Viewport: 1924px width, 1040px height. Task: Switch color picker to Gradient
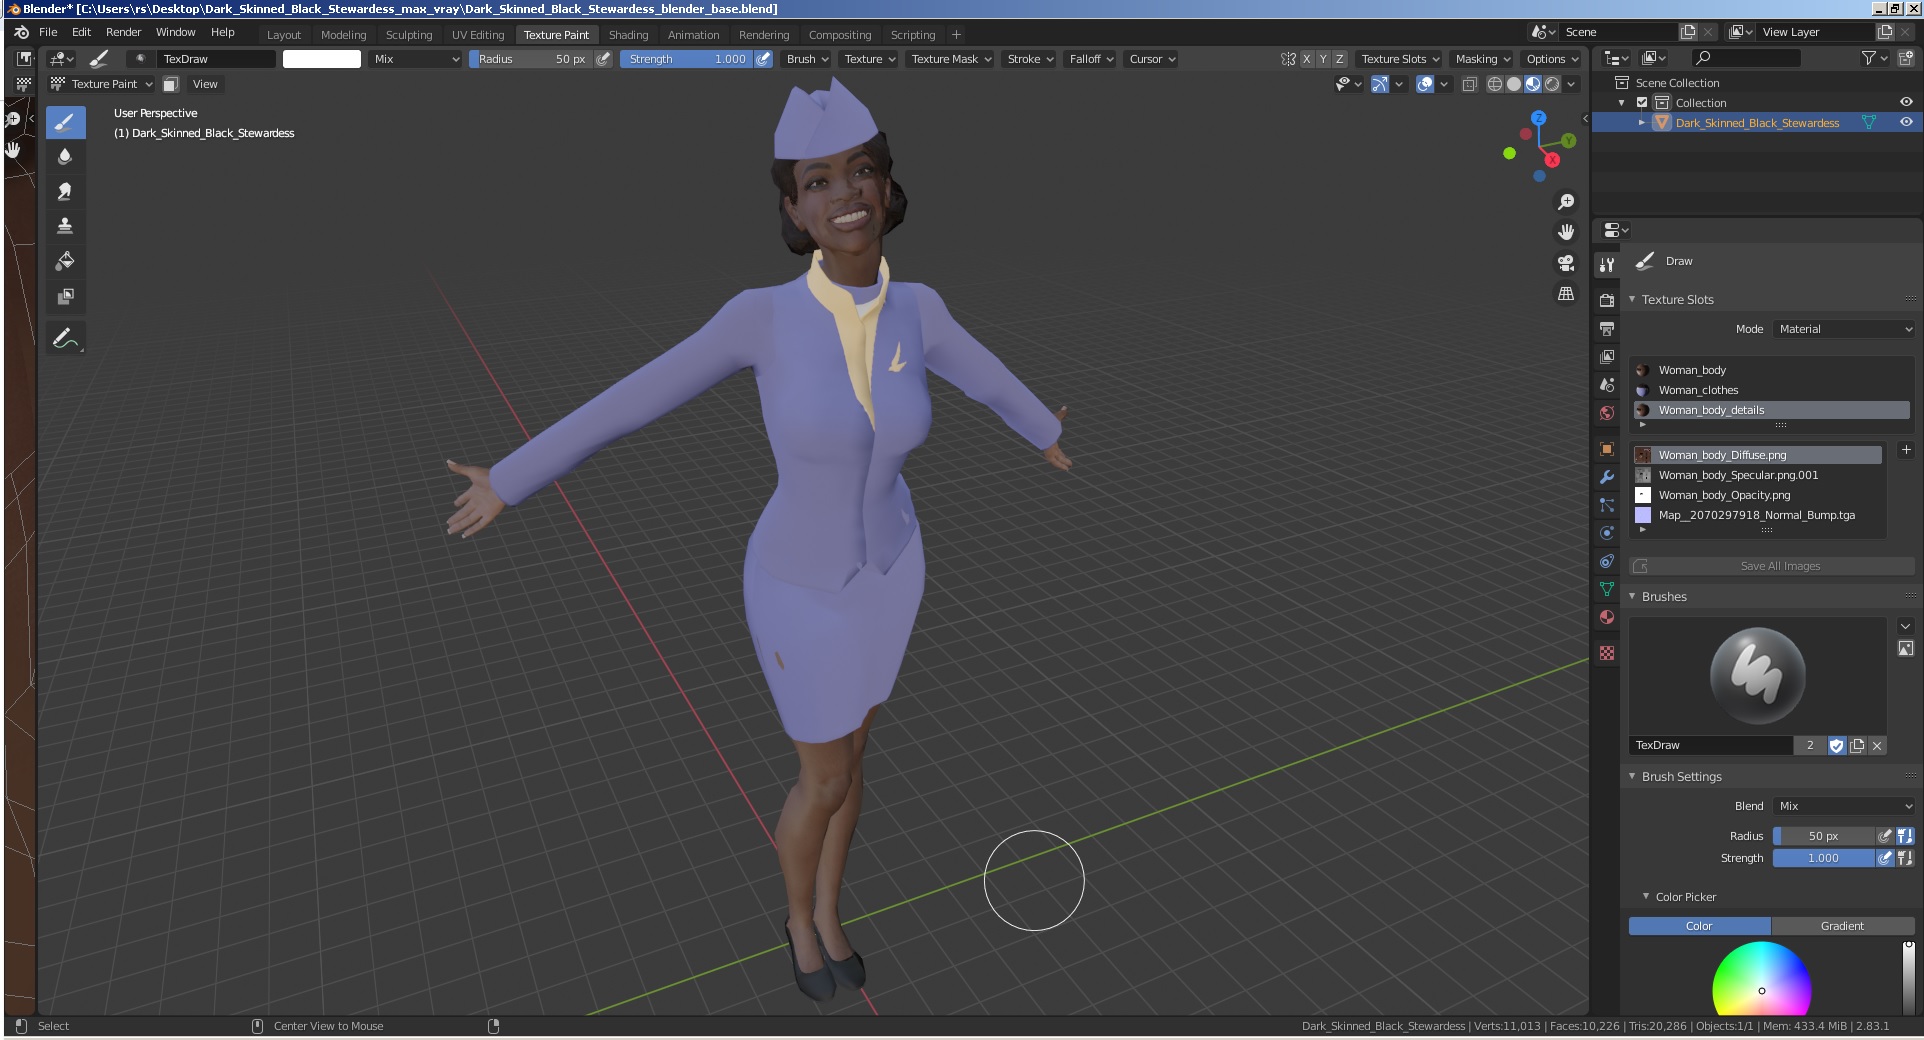click(x=1842, y=926)
